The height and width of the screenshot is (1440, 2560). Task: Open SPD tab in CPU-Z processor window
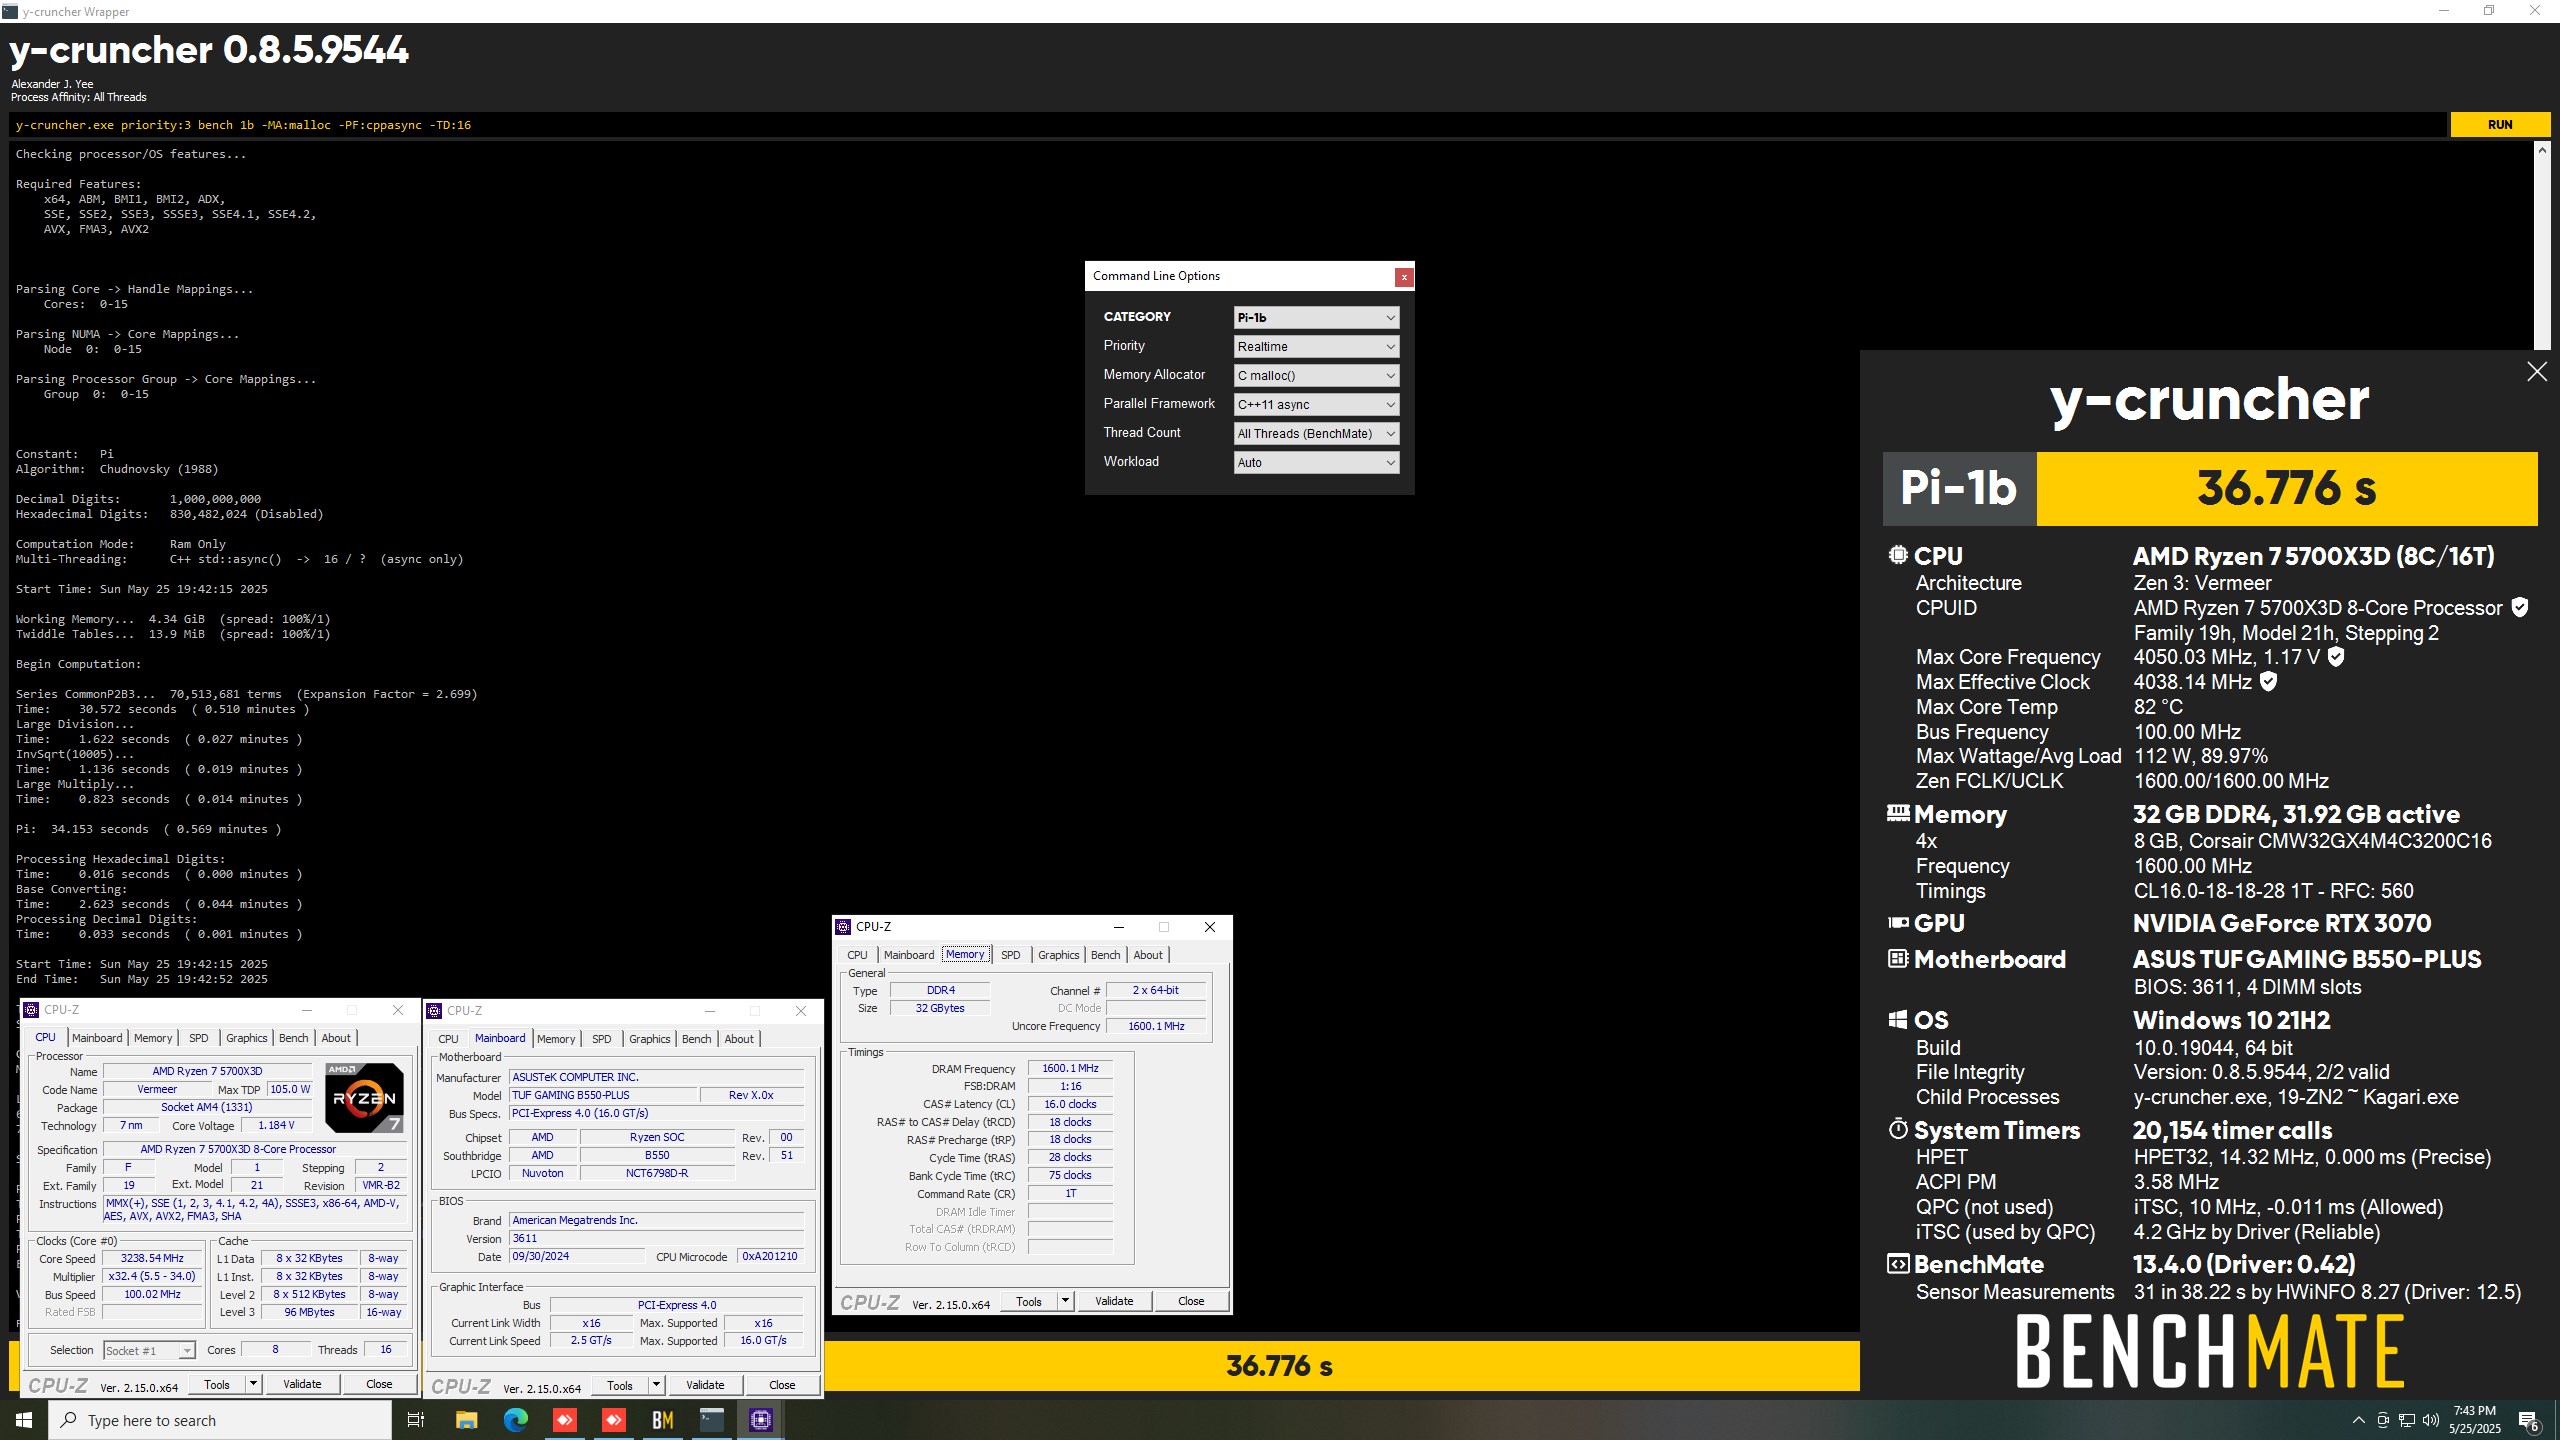point(199,1038)
